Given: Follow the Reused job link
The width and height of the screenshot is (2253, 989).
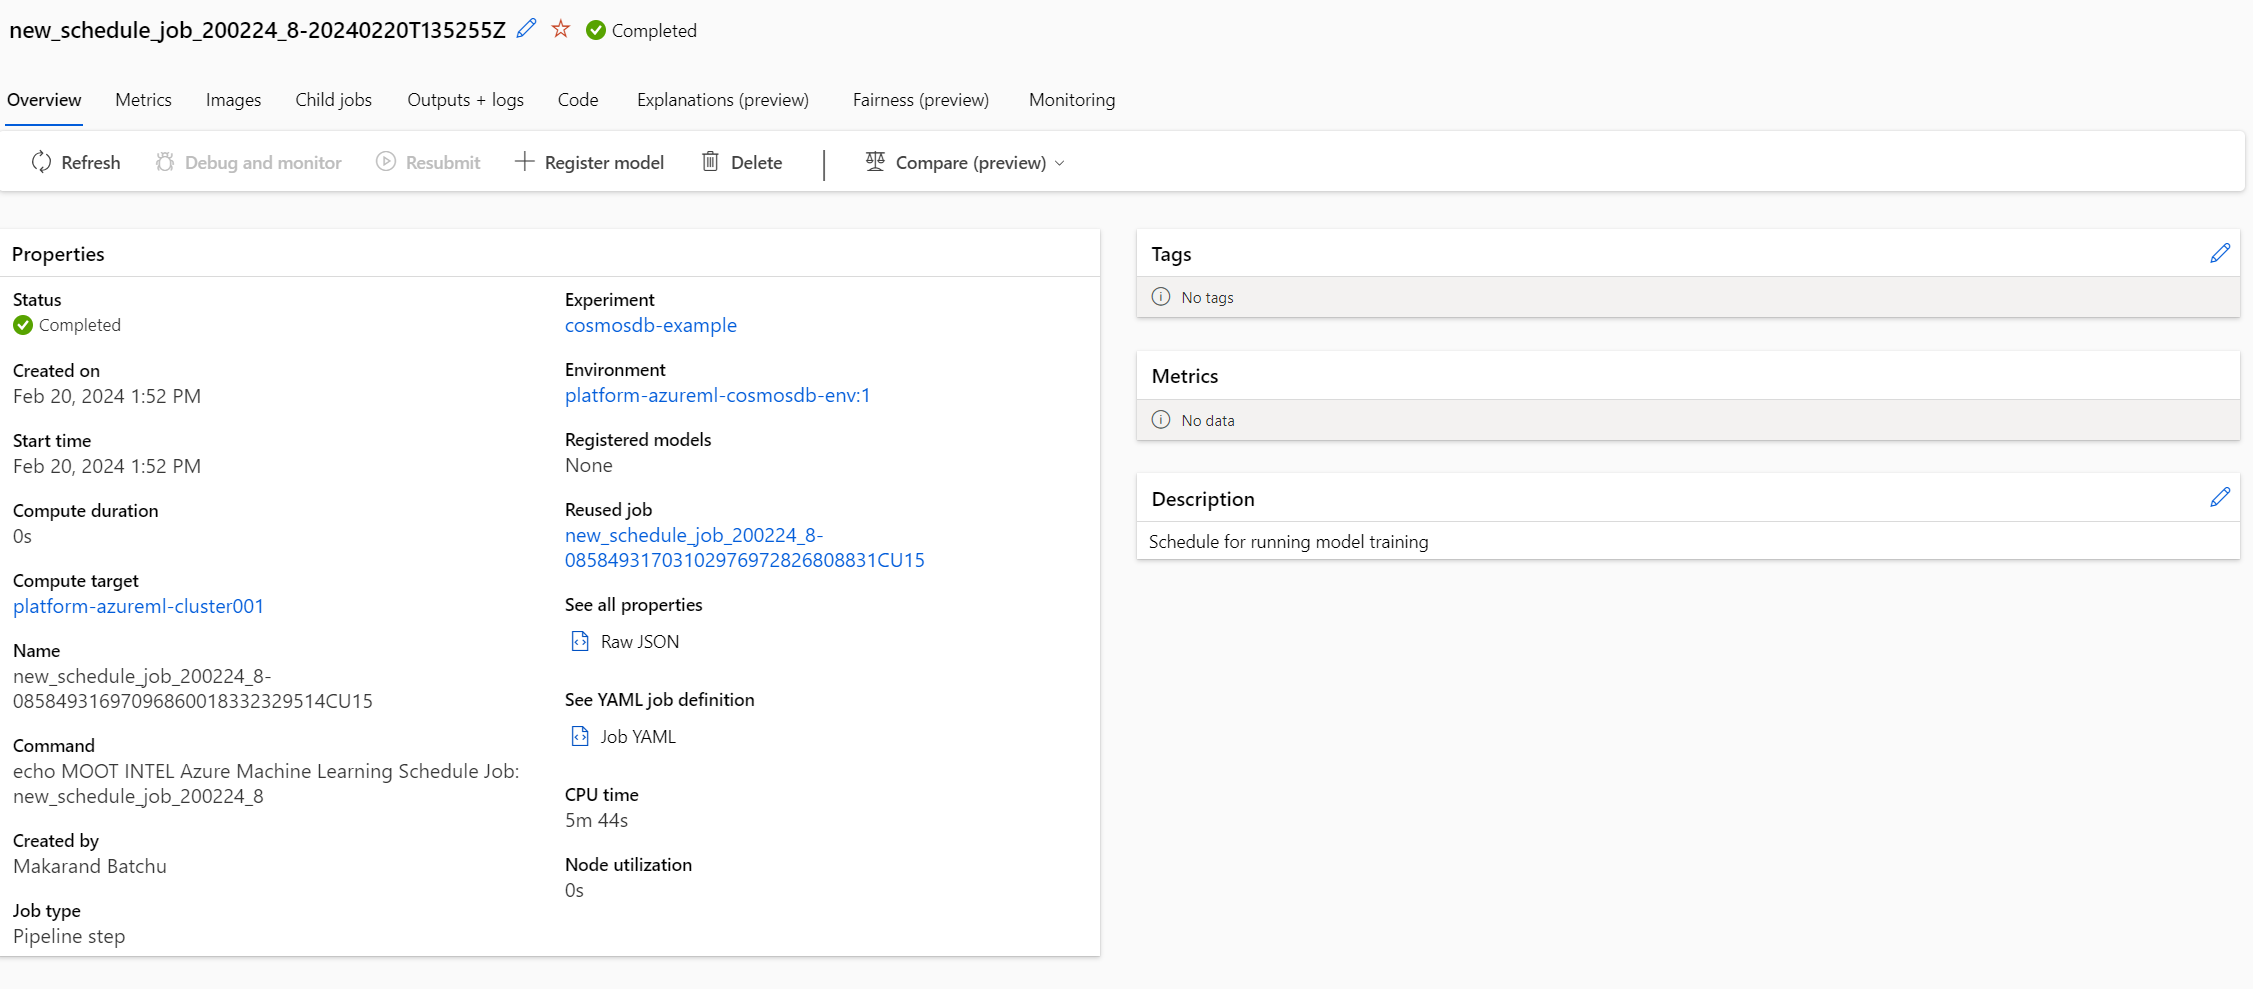Looking at the screenshot, I should coord(743,548).
